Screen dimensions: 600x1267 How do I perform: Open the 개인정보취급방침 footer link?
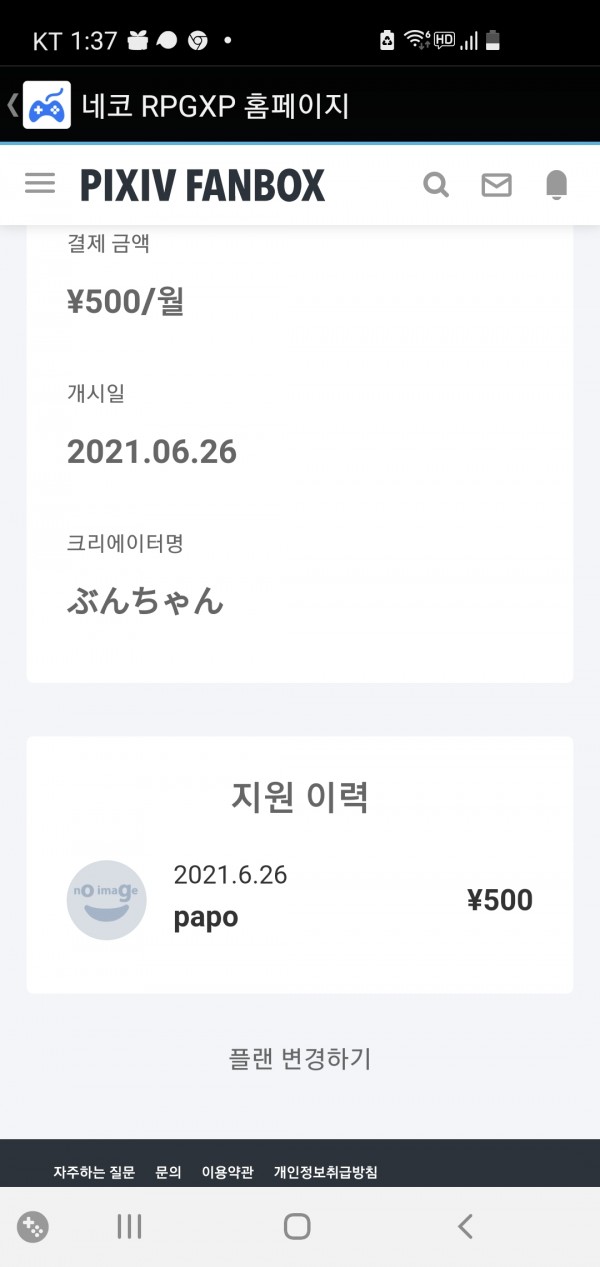click(x=325, y=1172)
